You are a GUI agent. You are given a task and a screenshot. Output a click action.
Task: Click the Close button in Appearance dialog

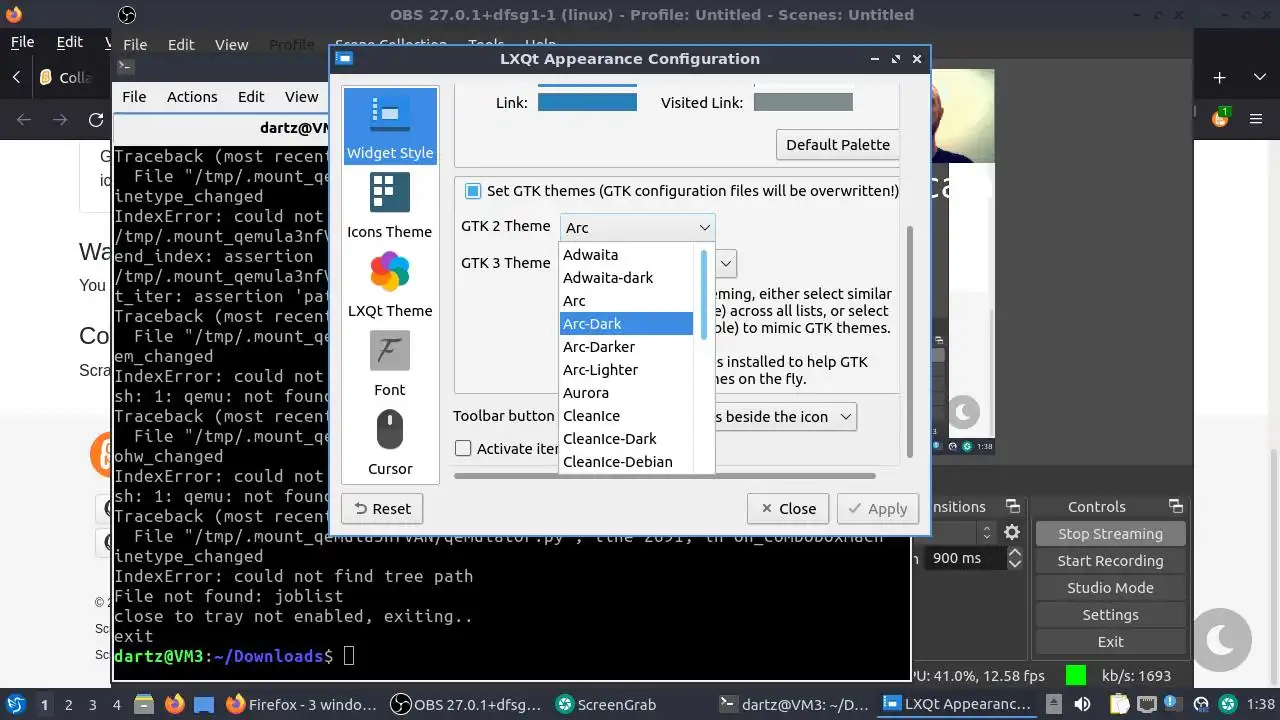788,508
